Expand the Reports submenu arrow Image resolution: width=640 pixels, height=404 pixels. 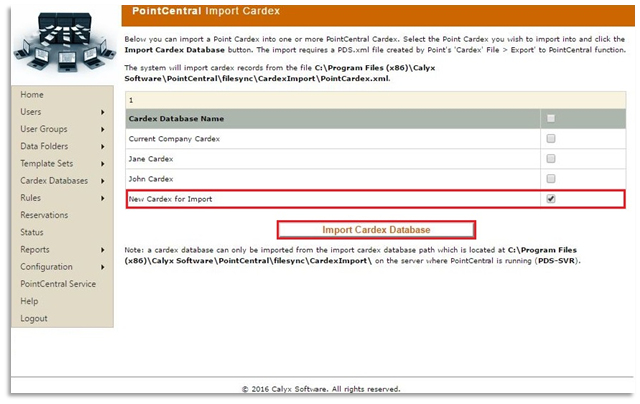(102, 250)
